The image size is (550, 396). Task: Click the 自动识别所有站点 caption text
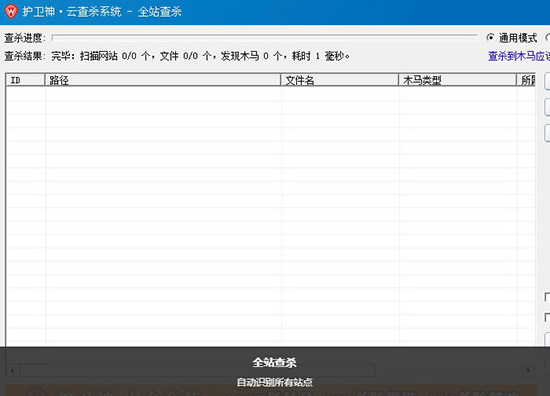pyautogui.click(x=274, y=382)
